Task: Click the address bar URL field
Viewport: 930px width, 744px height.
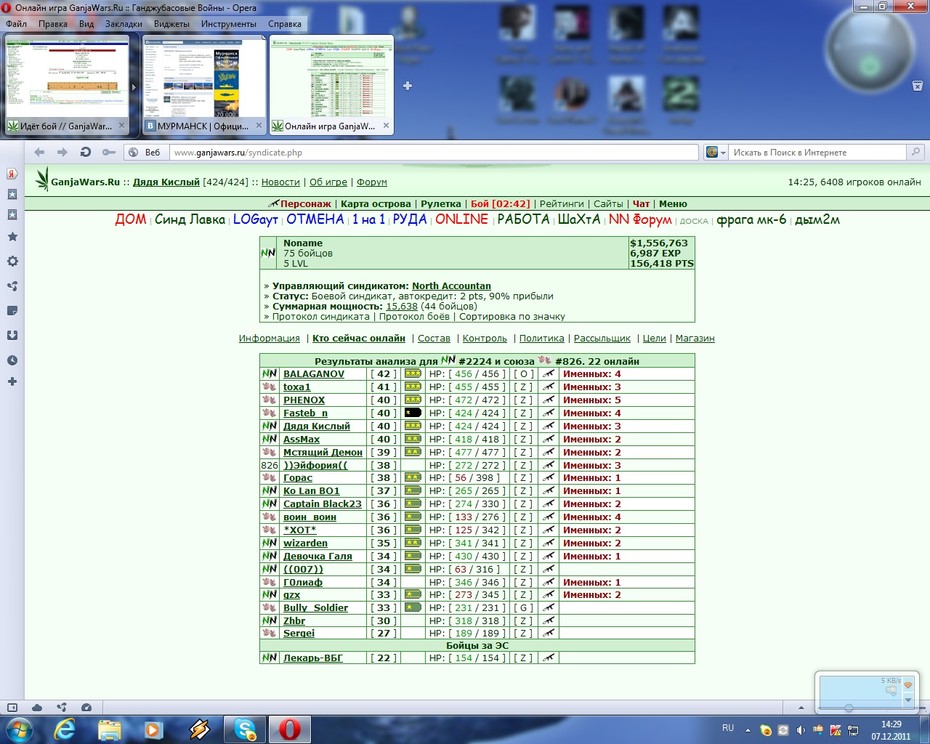Action: [x=434, y=152]
